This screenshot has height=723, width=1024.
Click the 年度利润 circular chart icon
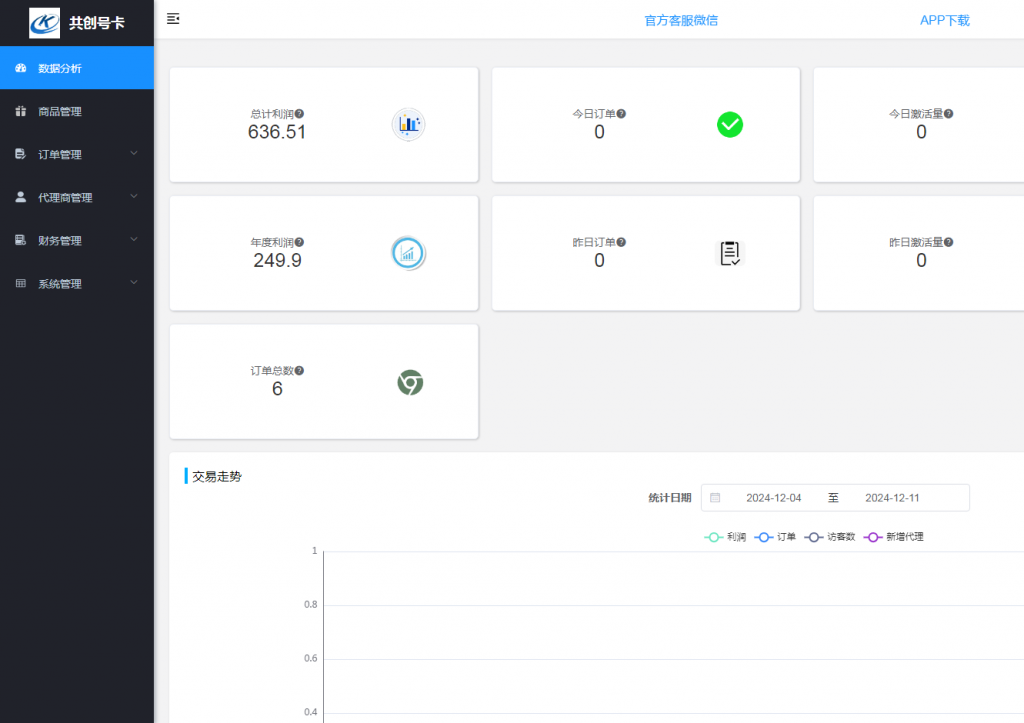point(408,253)
